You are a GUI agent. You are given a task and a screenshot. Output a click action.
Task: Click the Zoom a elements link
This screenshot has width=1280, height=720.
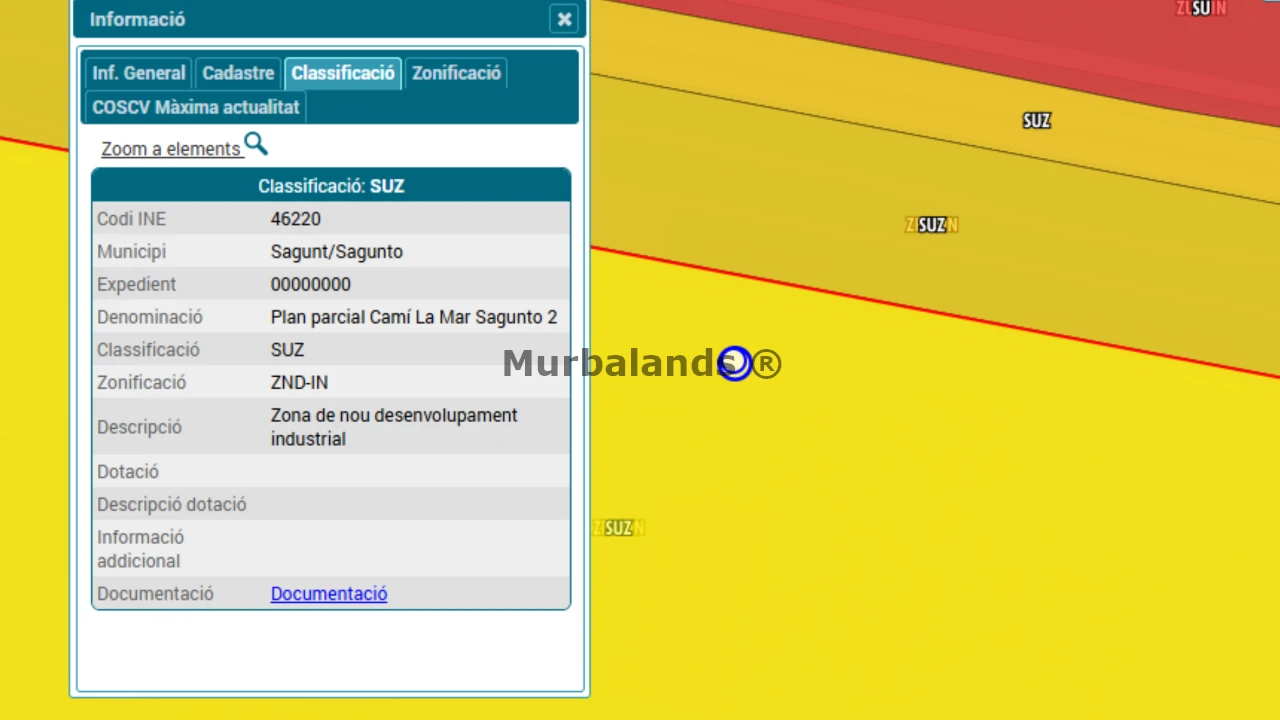(171, 149)
